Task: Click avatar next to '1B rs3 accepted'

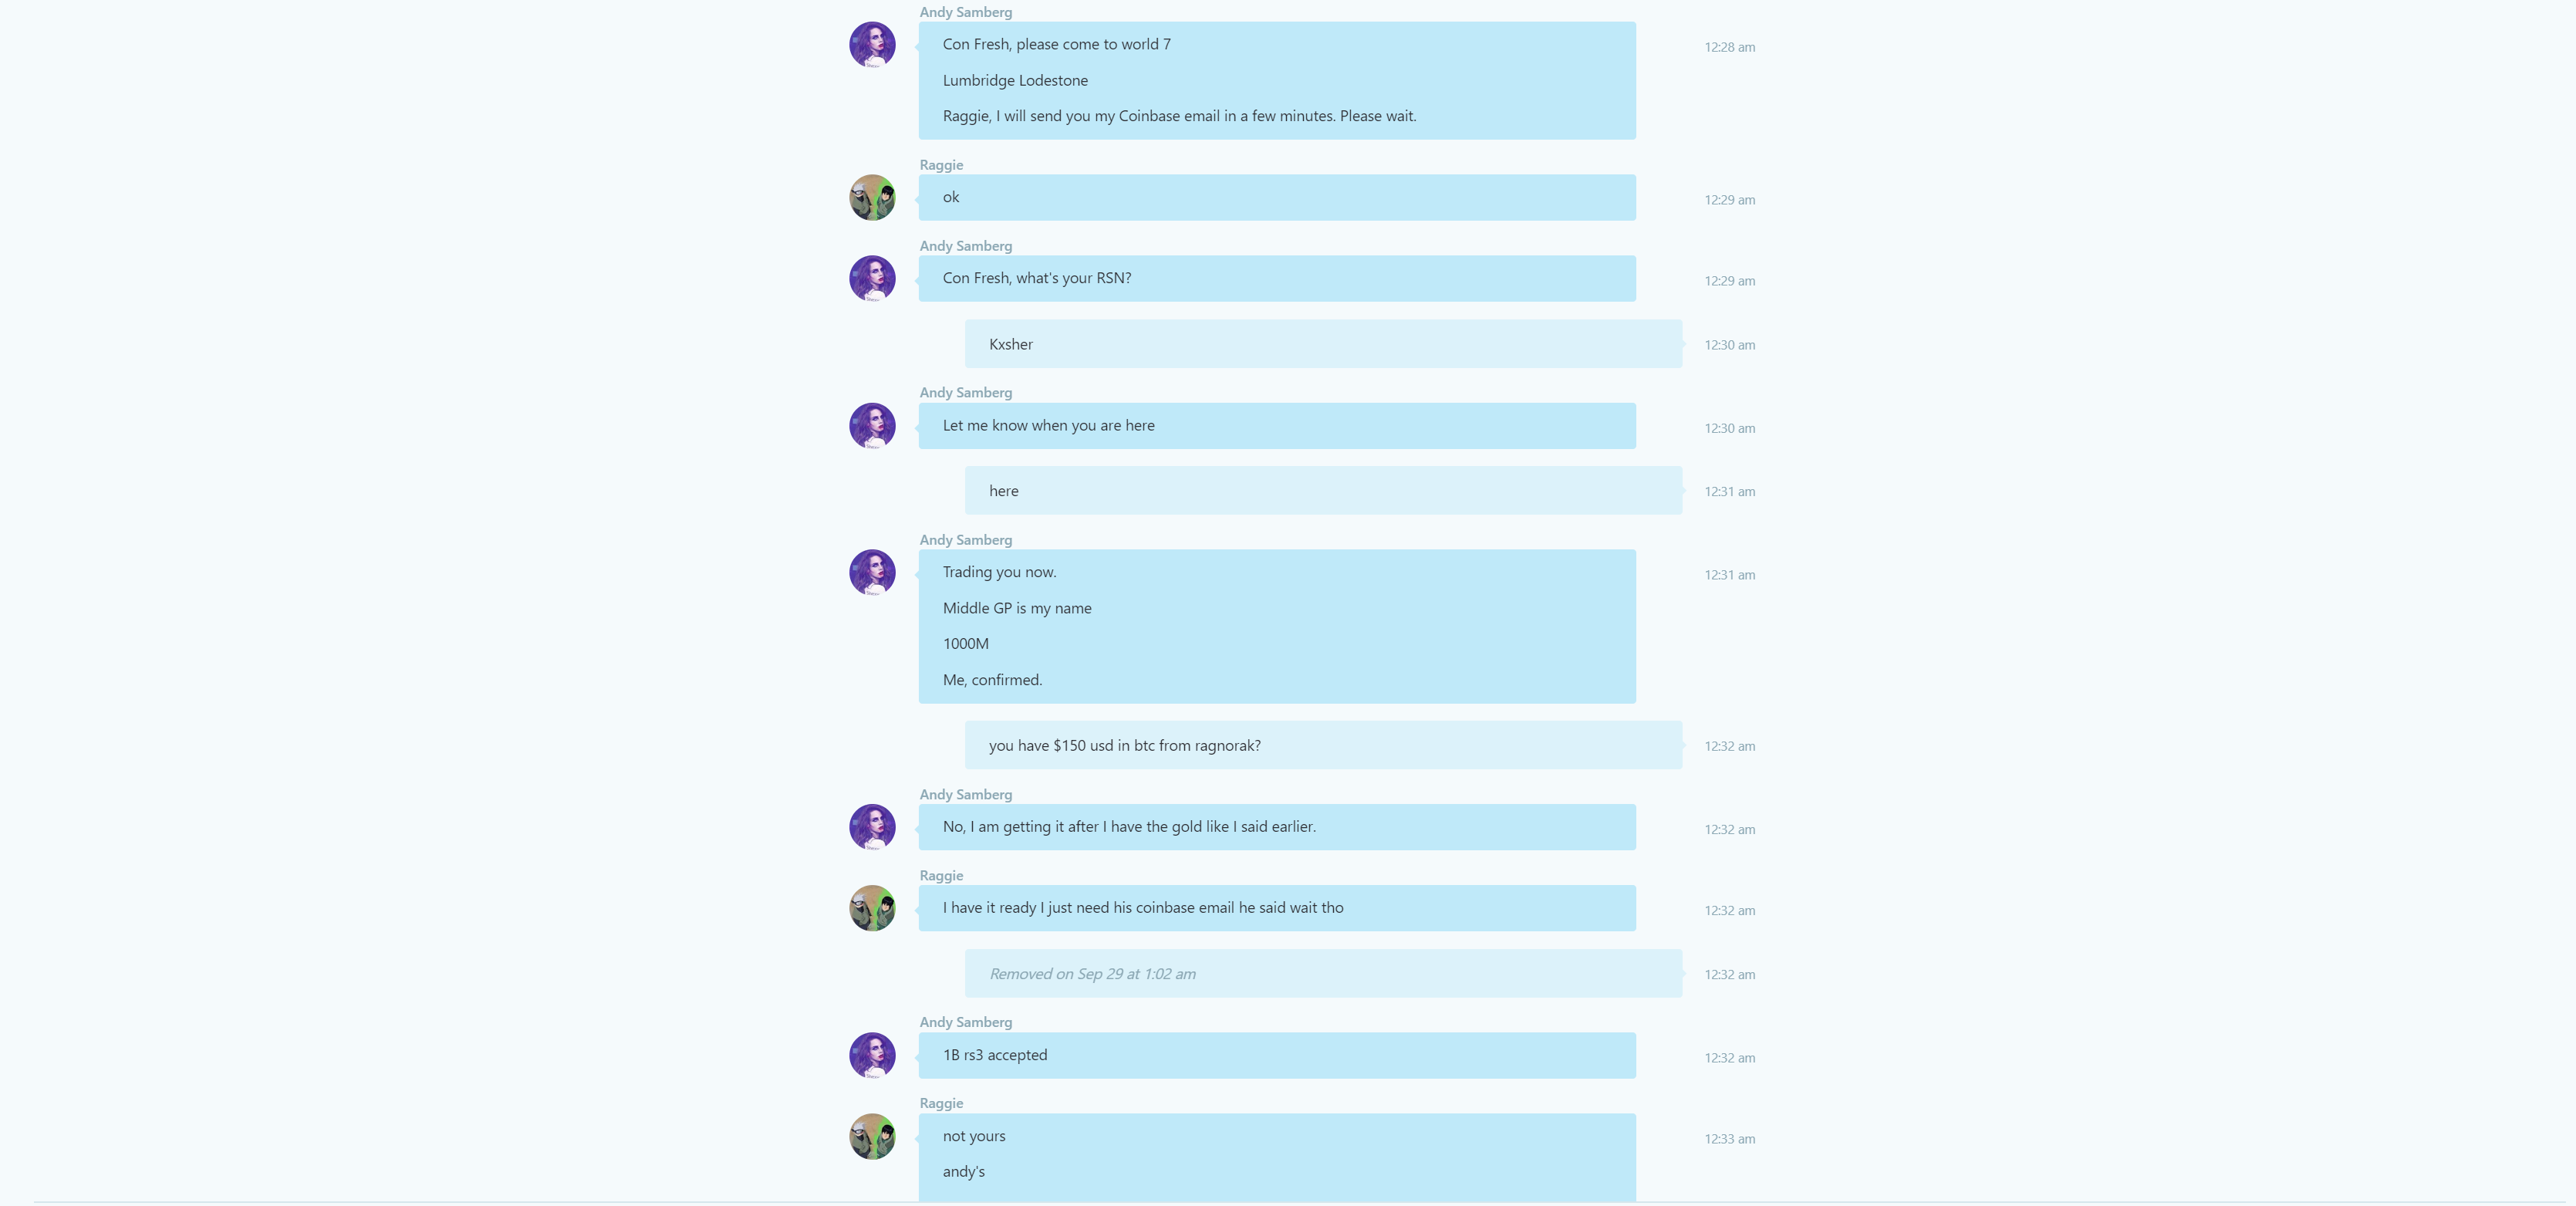Action: tap(872, 1056)
